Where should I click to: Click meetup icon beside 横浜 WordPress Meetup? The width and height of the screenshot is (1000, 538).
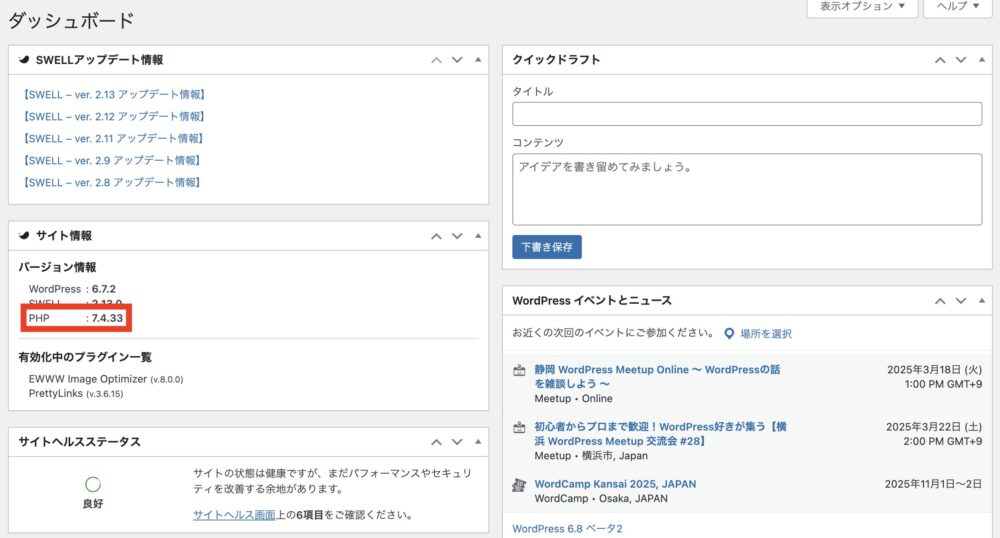pos(520,428)
